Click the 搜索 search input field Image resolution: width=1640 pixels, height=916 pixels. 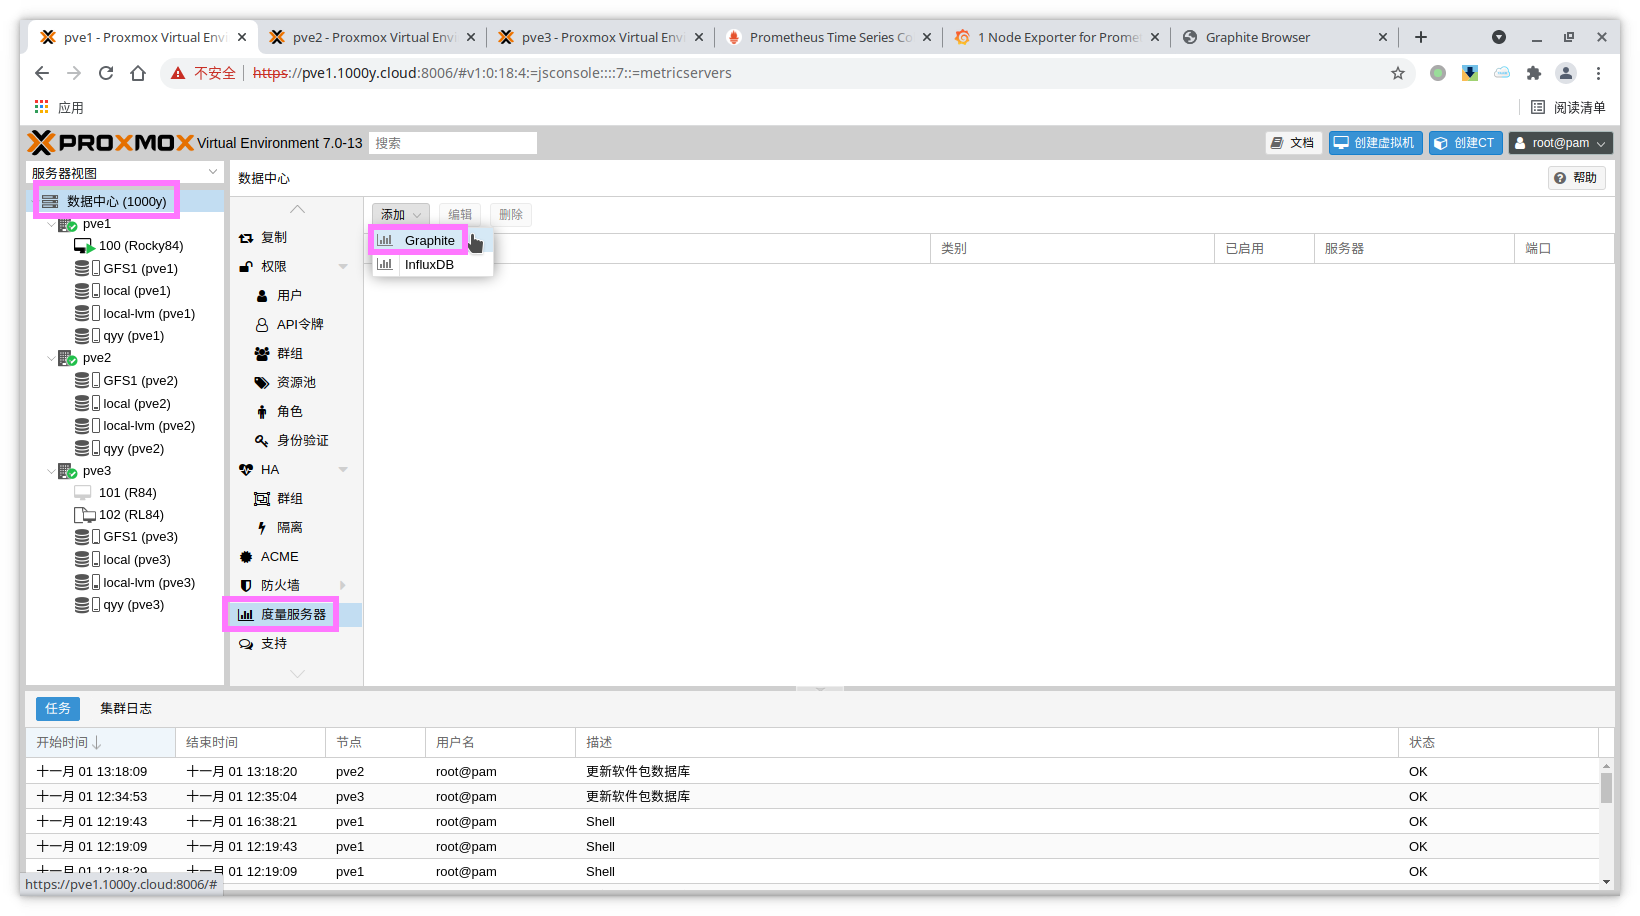tap(452, 143)
